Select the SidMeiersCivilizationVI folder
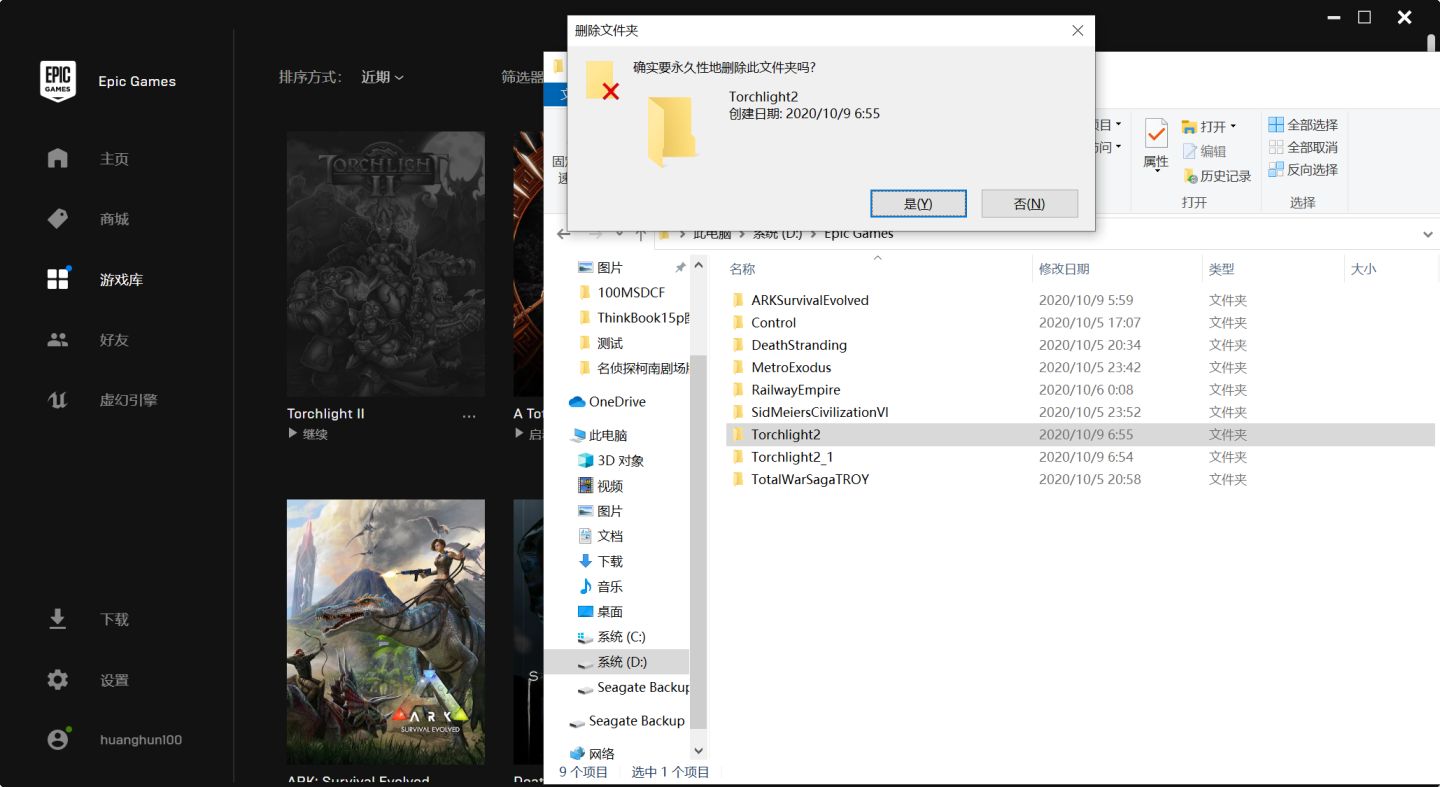 (x=809, y=412)
